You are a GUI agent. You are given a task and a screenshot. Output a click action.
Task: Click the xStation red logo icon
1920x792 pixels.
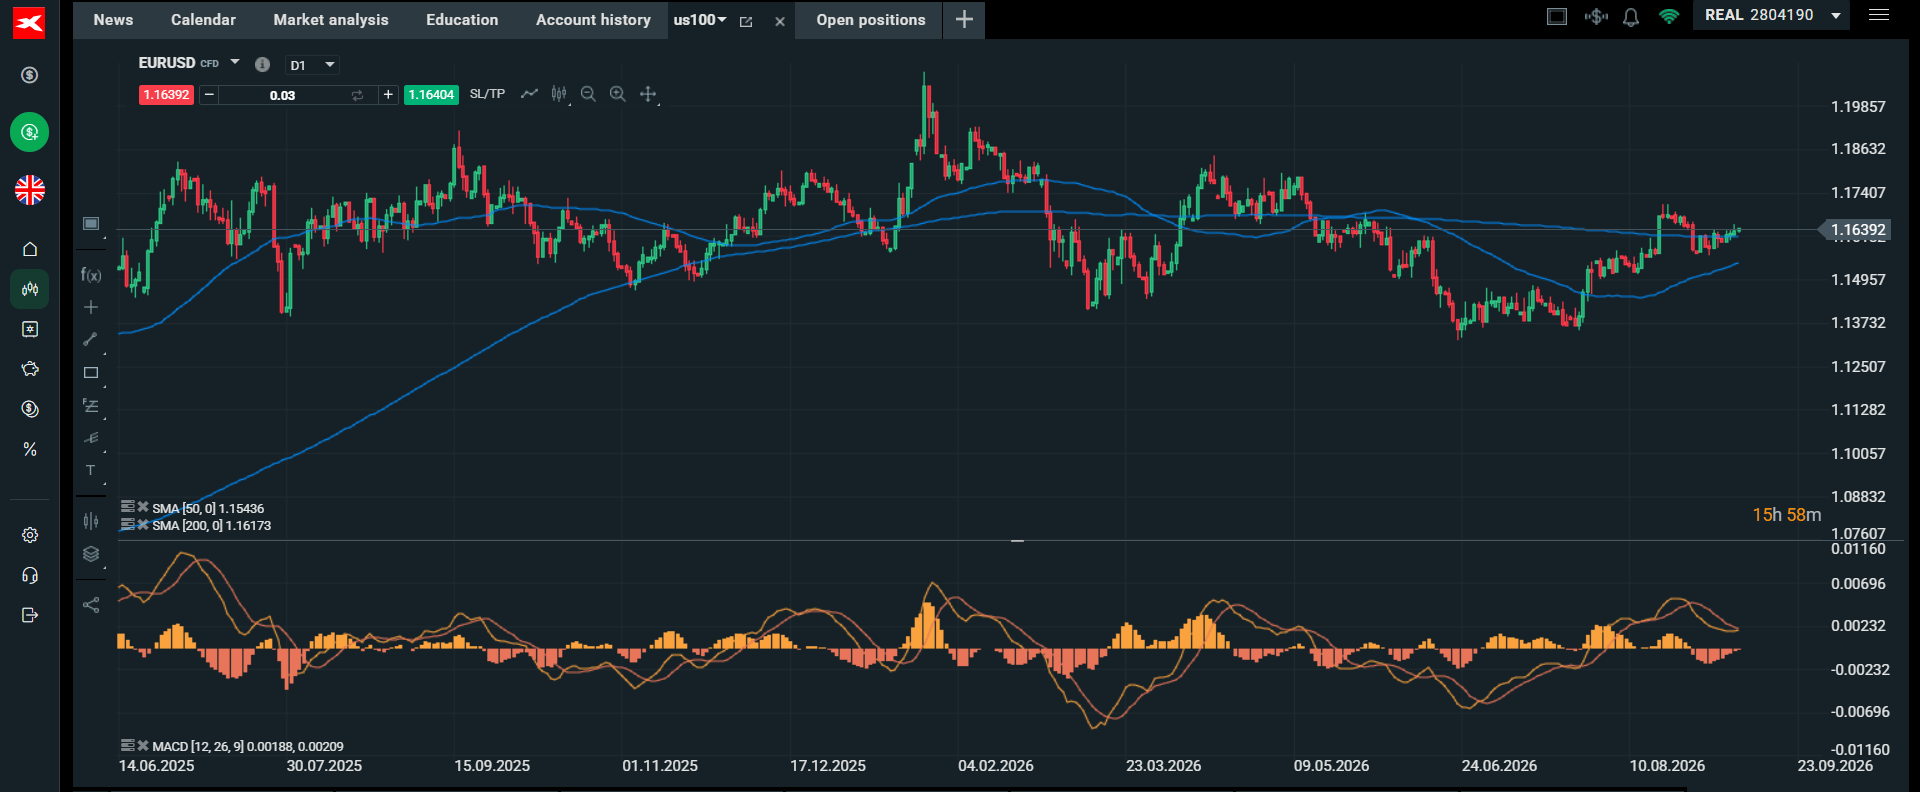coord(29,23)
